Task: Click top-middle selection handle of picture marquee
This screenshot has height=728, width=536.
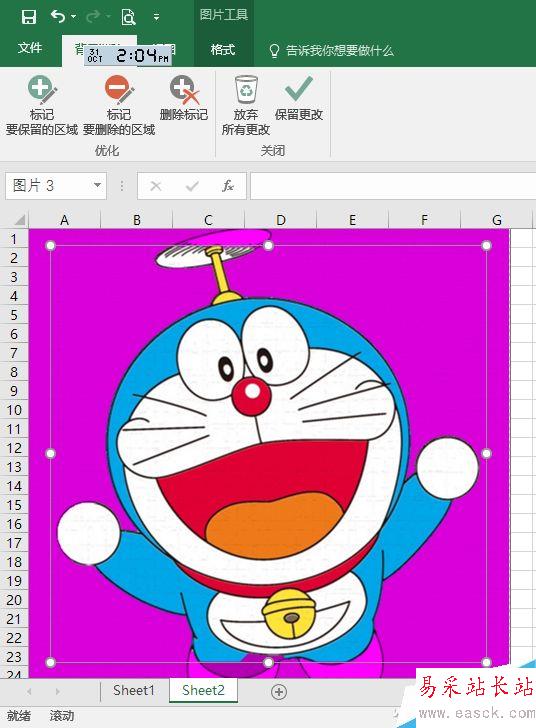Action: tap(268, 246)
